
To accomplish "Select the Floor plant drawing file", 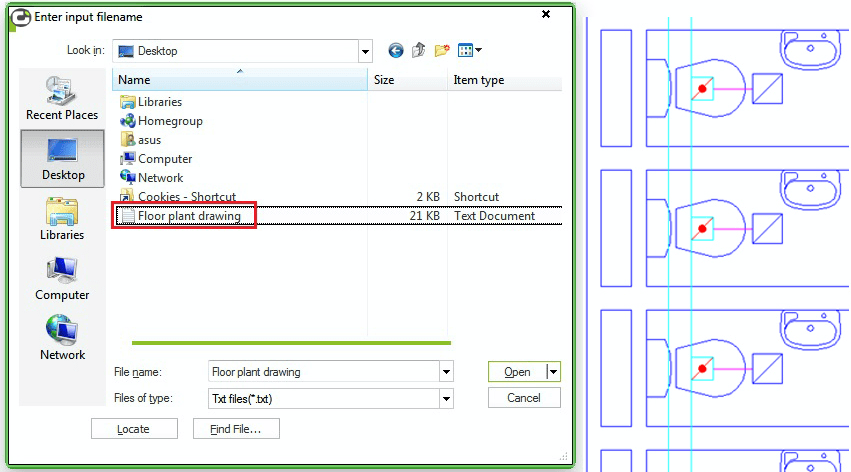I will [188, 216].
